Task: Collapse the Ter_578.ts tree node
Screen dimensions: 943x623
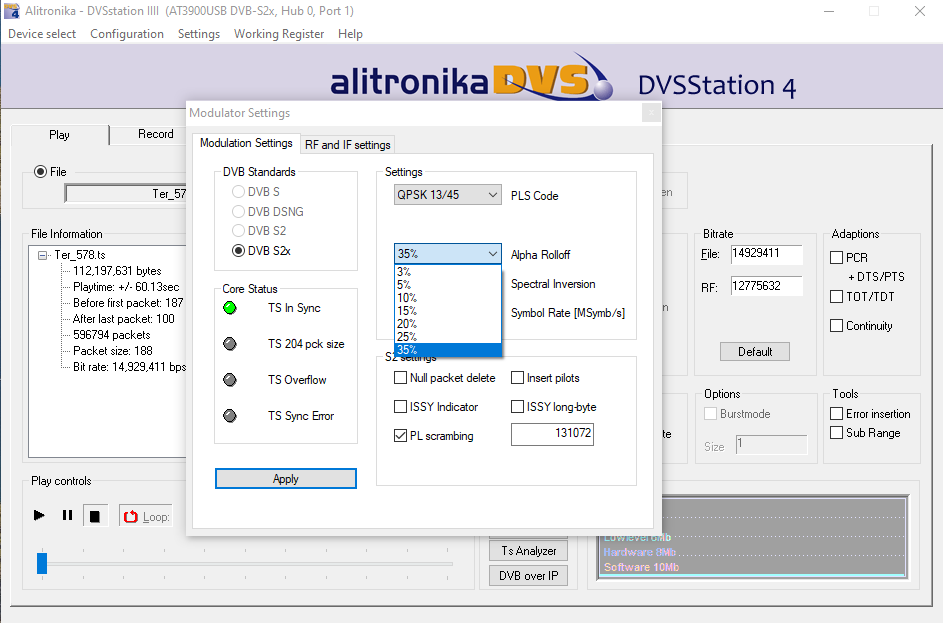Action: coord(42,256)
